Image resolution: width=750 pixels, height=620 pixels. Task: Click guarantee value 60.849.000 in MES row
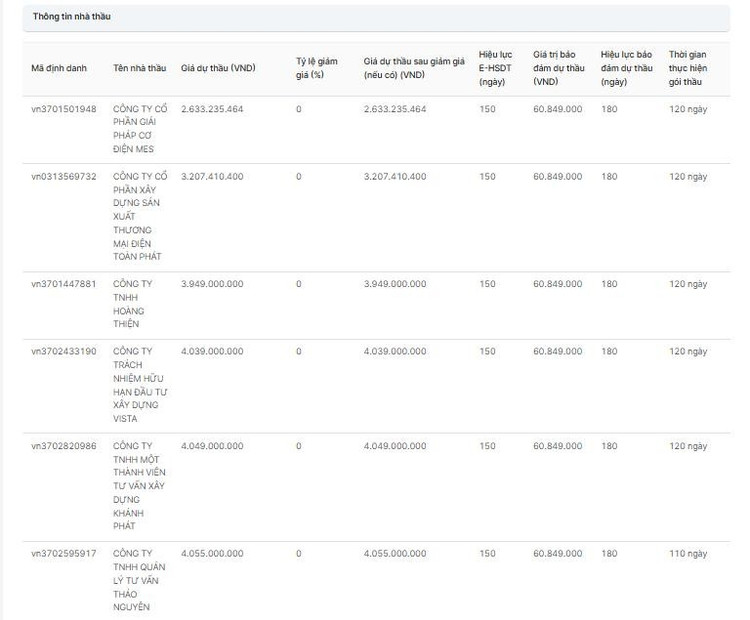tap(558, 109)
